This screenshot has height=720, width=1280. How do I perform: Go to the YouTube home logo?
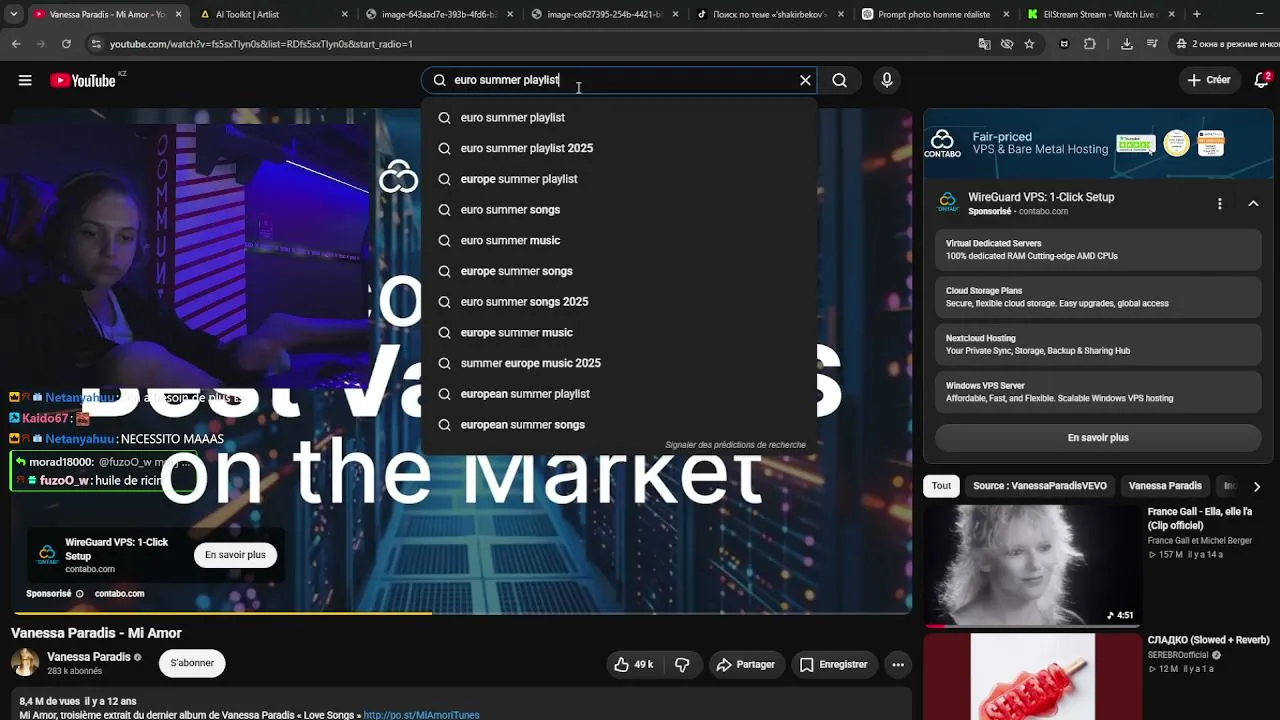point(83,80)
